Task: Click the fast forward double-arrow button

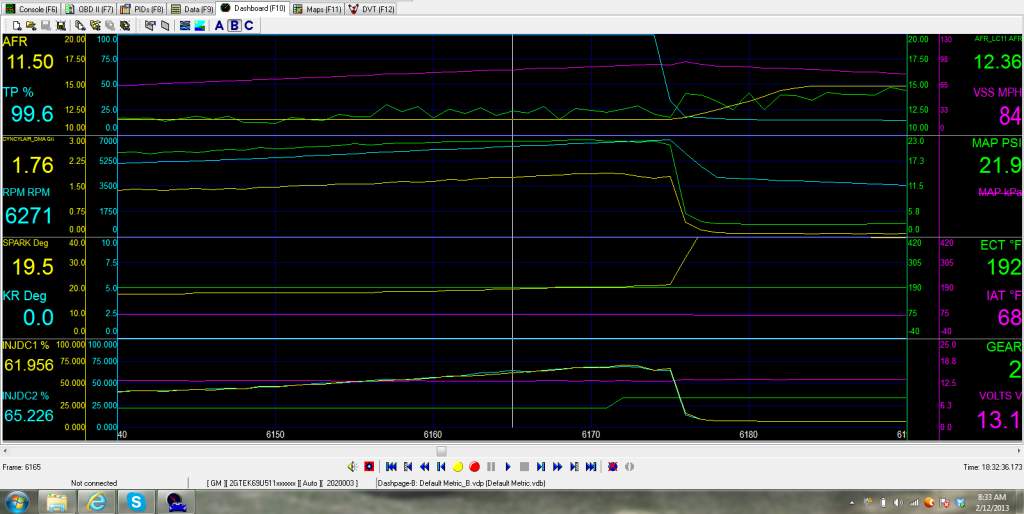Action: pos(558,466)
